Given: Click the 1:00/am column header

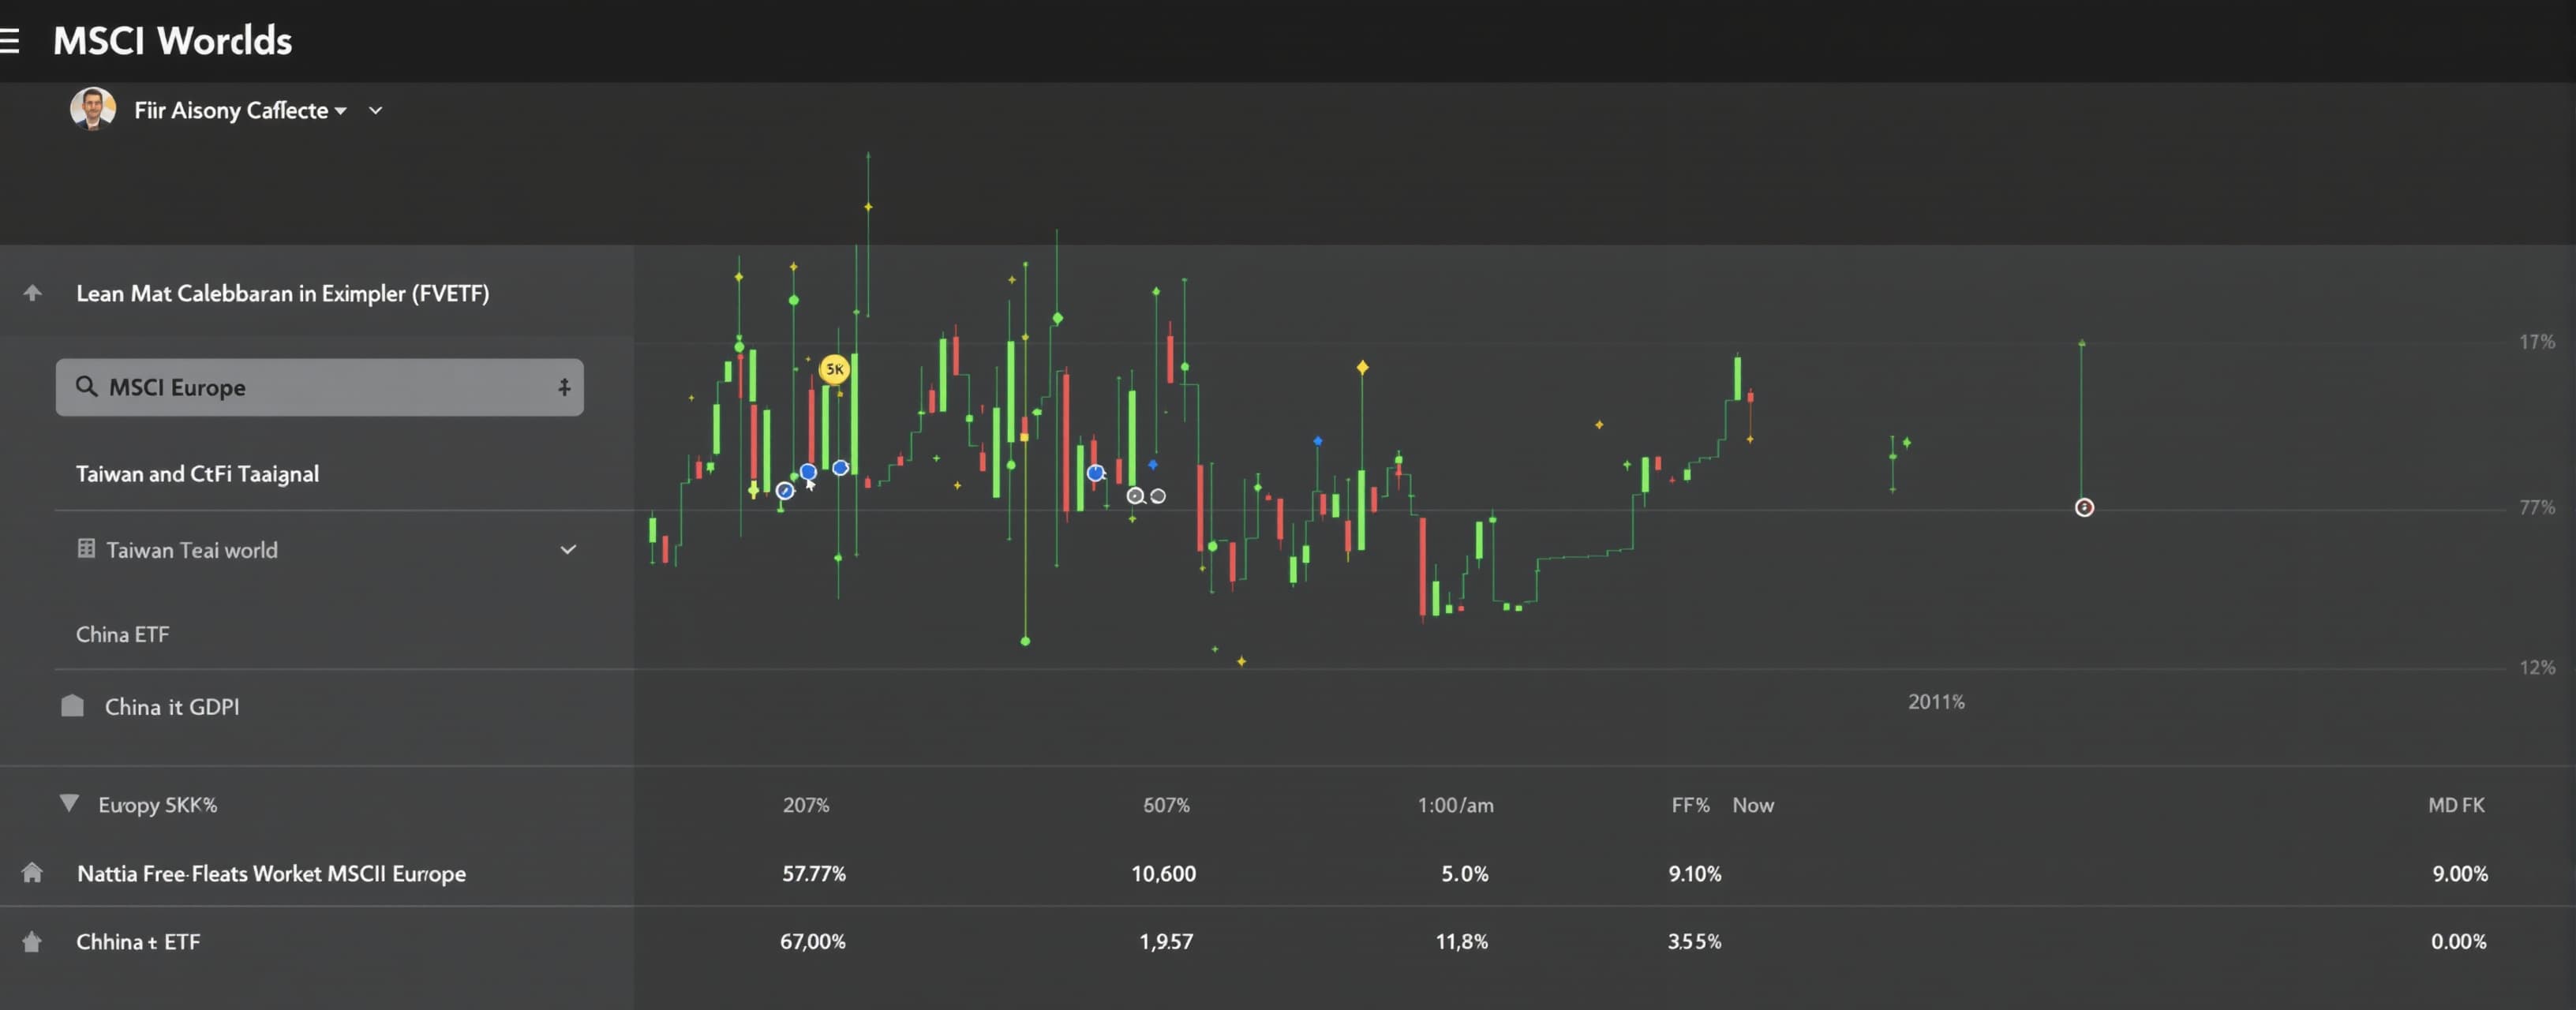Looking at the screenshot, I should coord(1455,805).
